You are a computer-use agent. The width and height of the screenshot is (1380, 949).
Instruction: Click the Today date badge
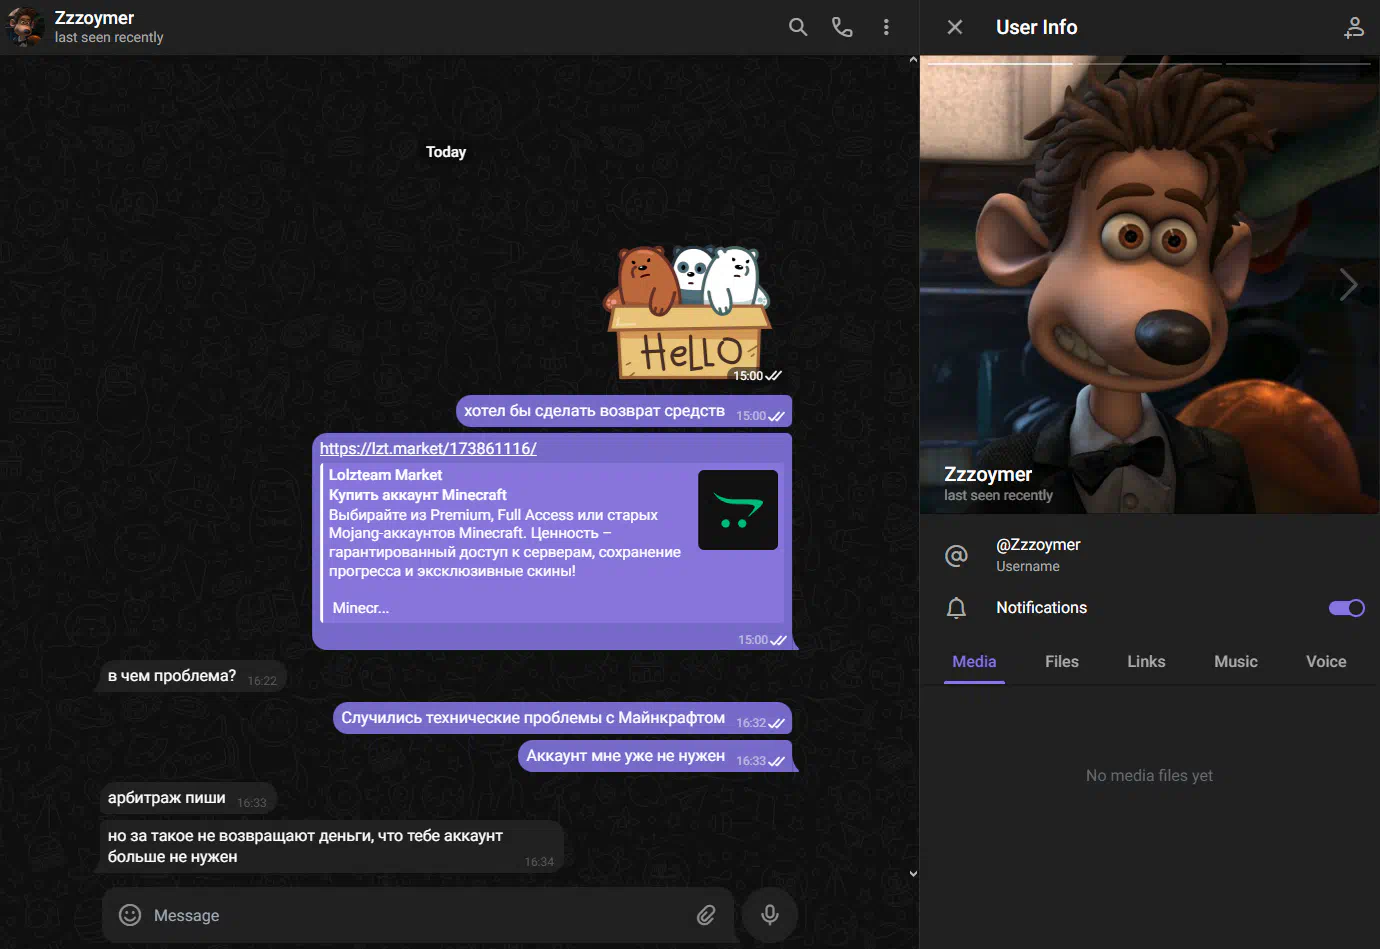[x=446, y=152]
